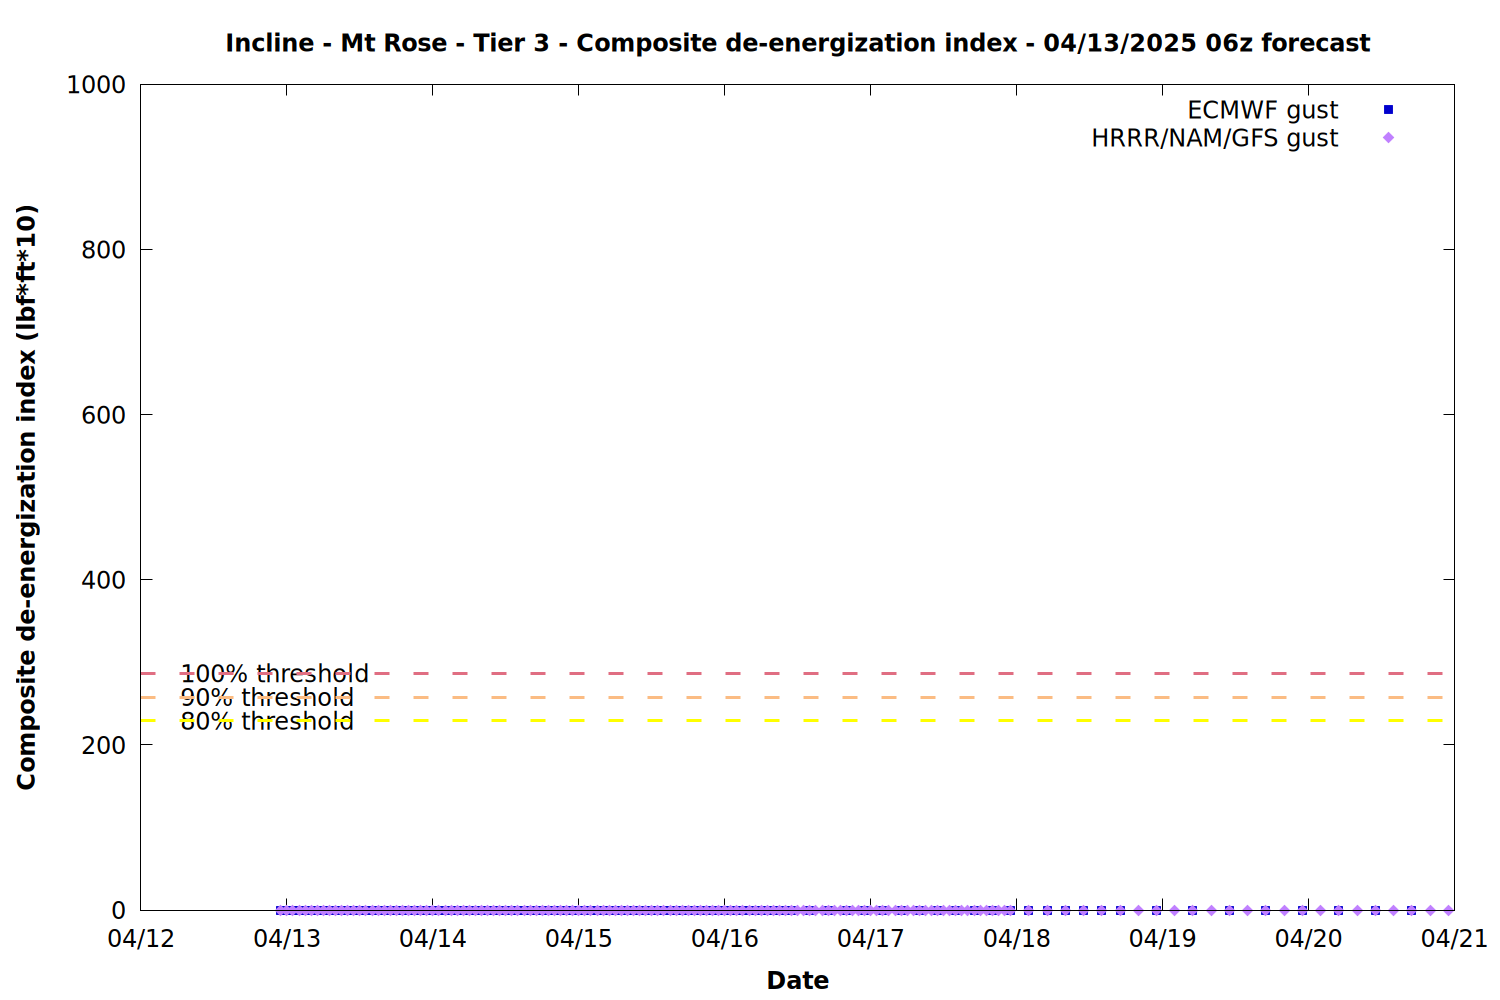The image size is (1500, 1000).
Task: Click the Composite de-energization index y-axis title
Action: [26, 497]
